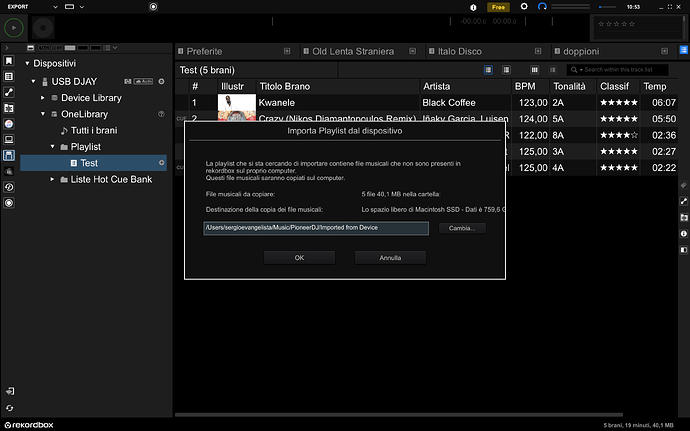Collapse the OneLibrary node
690x431 pixels.
[43, 114]
